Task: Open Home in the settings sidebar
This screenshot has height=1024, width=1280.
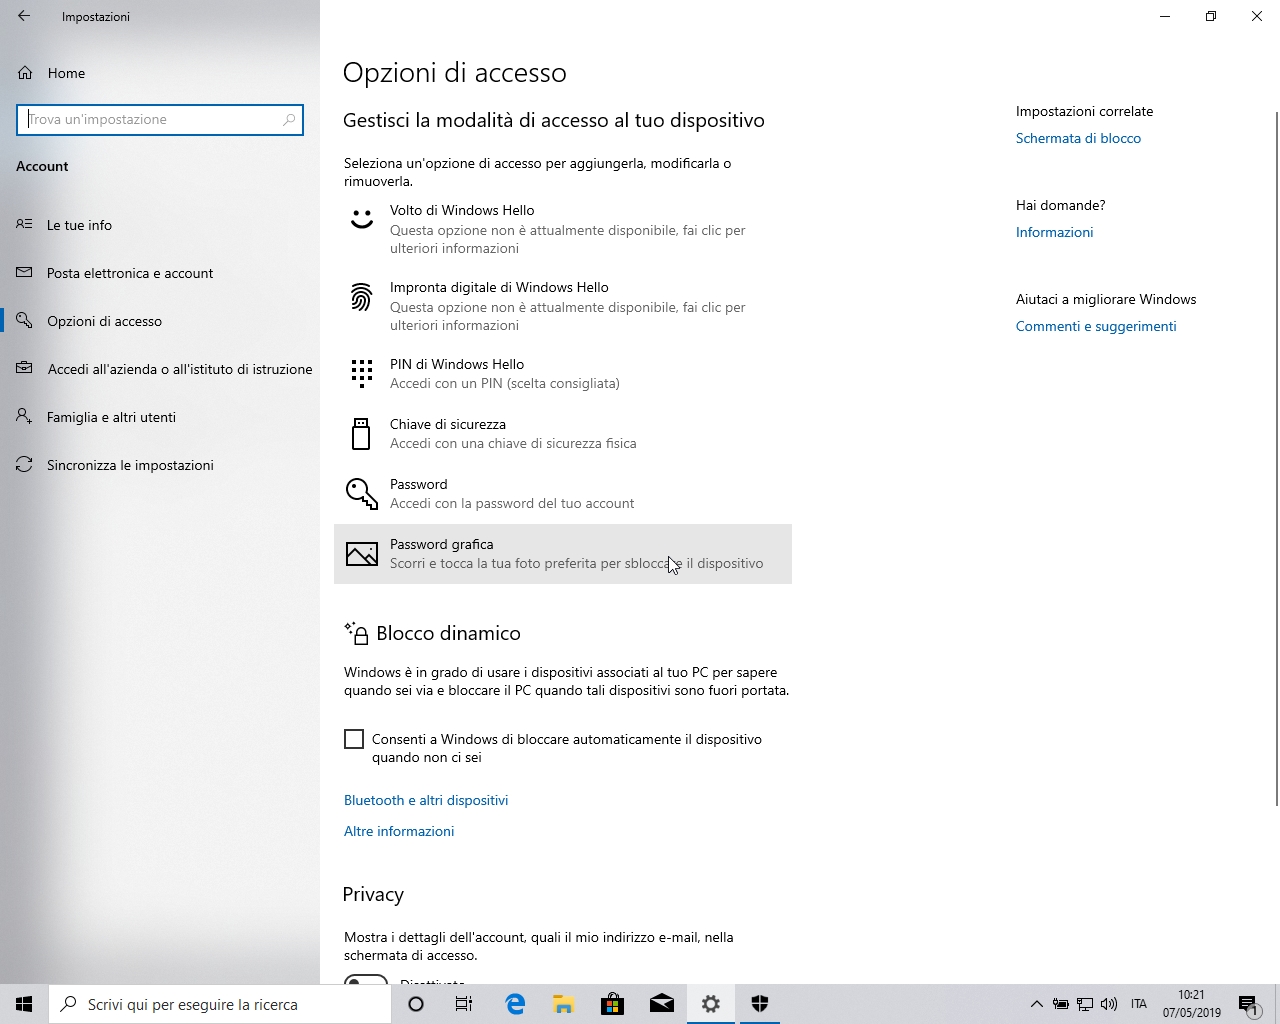Action: 160,73
